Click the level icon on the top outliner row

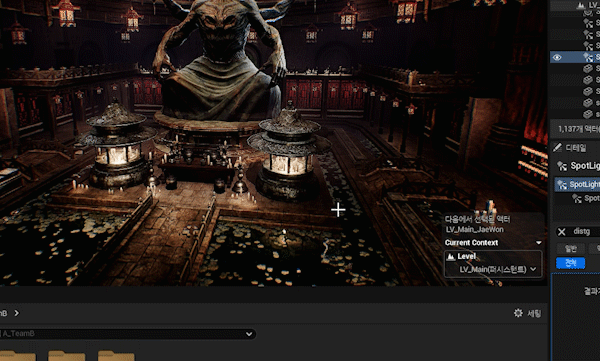coord(580,5)
